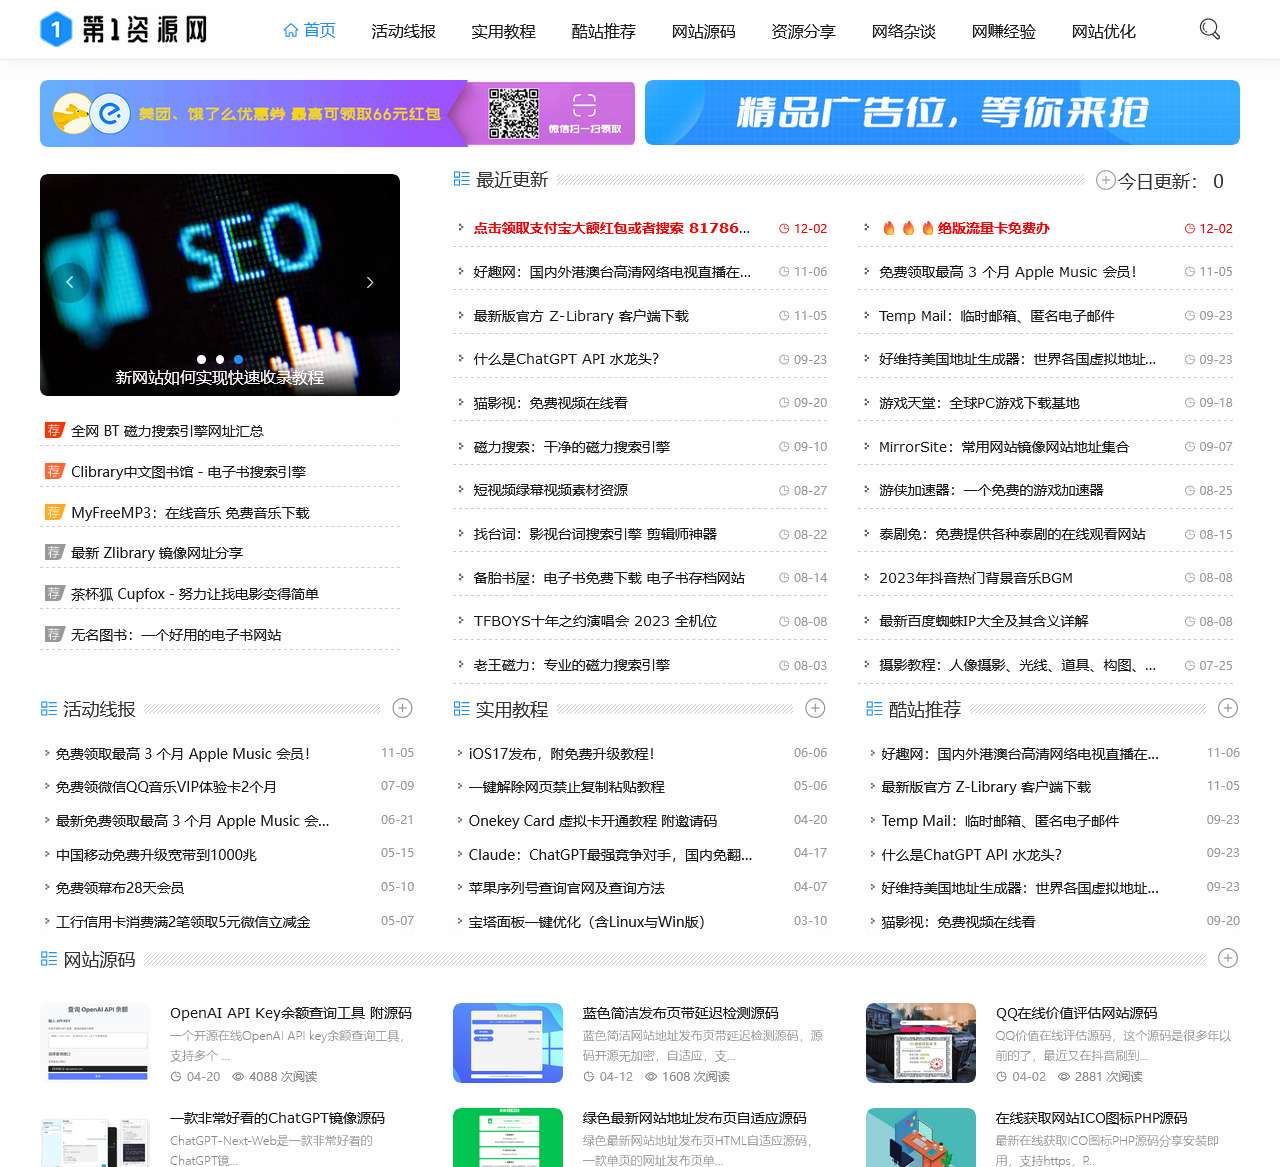This screenshot has width=1280, height=1167.
Task: Click the plus icon for 活动线报 section
Action: click(x=402, y=708)
